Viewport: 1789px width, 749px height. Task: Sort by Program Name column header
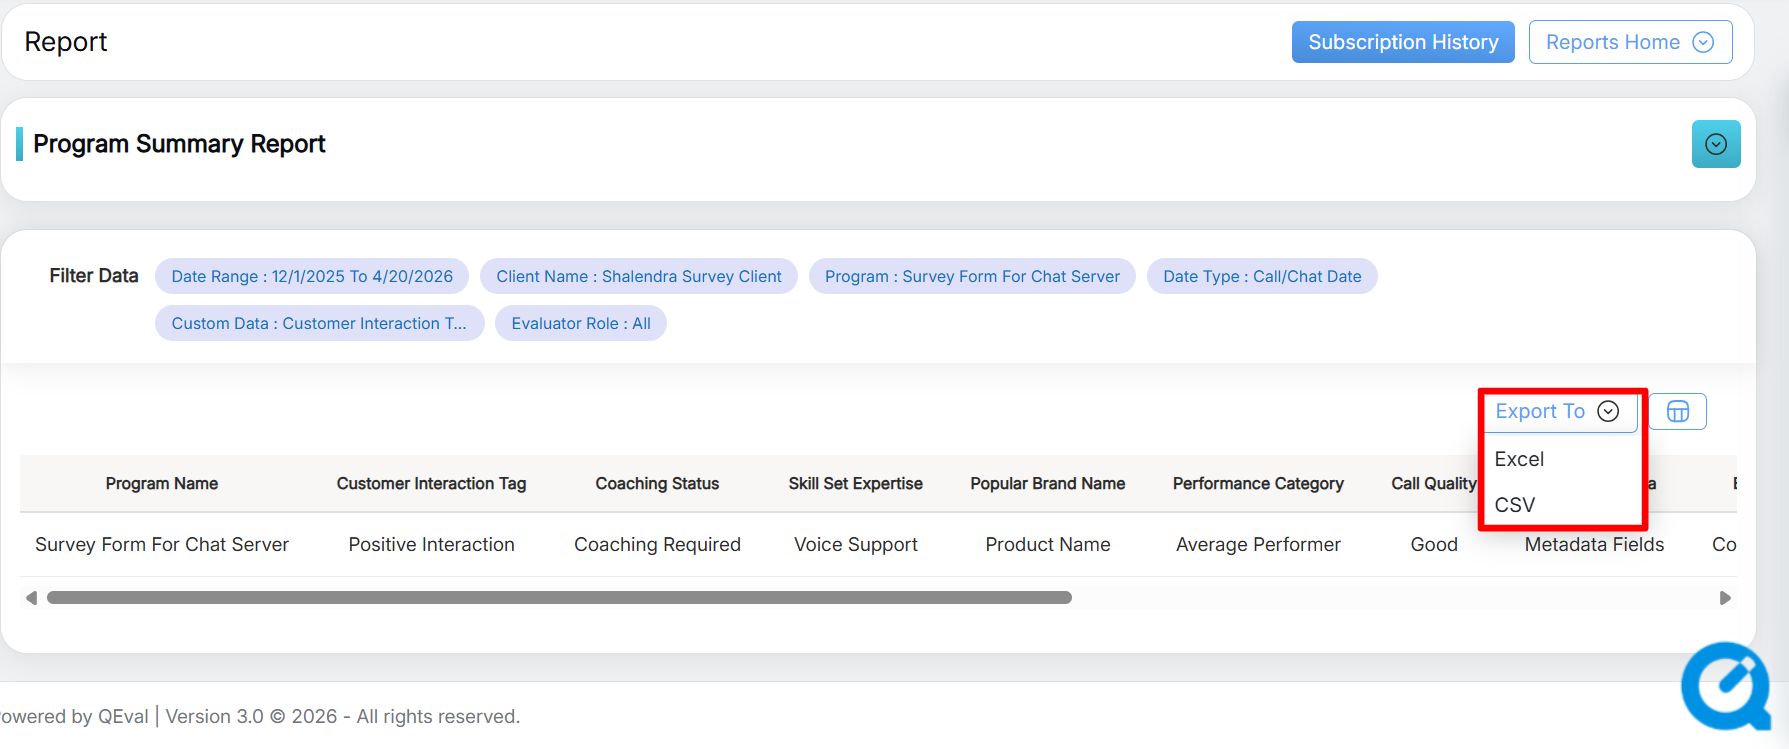162,484
